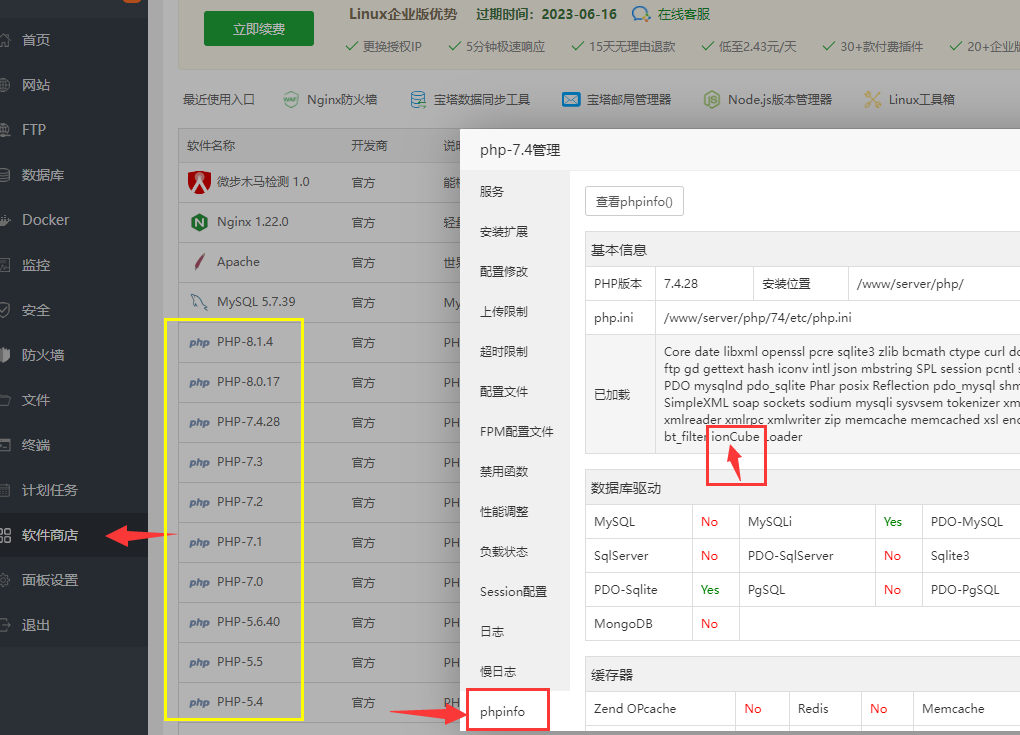The width and height of the screenshot is (1020, 735).
Task: Click the 软件商店 grid icon
Action: pyautogui.click(x=5, y=535)
